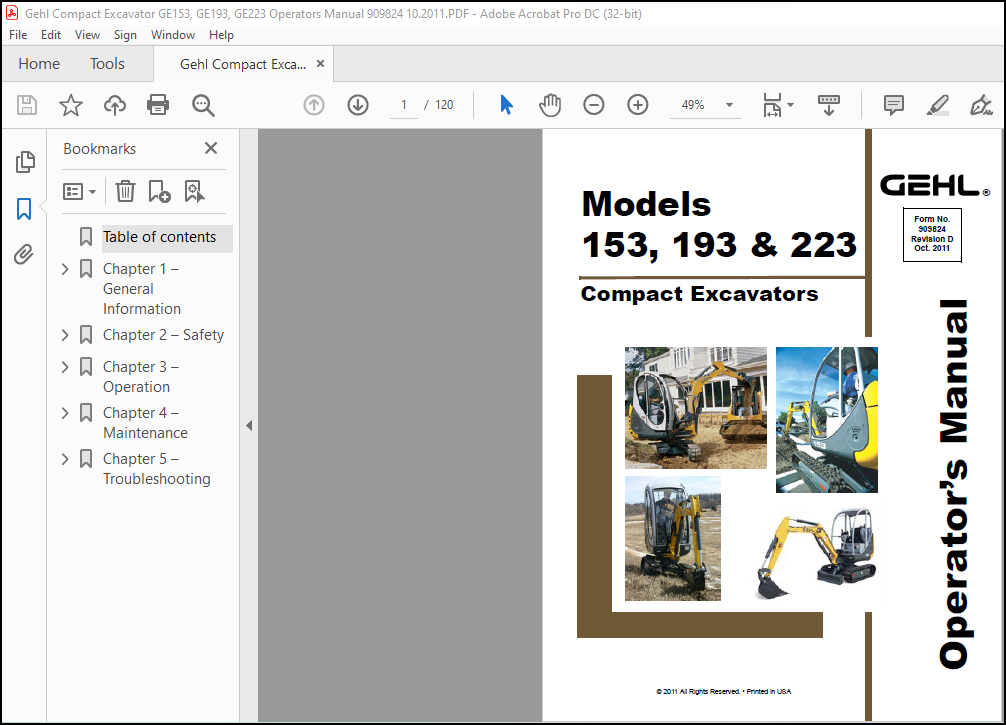Activate the Hand pan tool
The image size is (1006, 725).
[x=550, y=105]
